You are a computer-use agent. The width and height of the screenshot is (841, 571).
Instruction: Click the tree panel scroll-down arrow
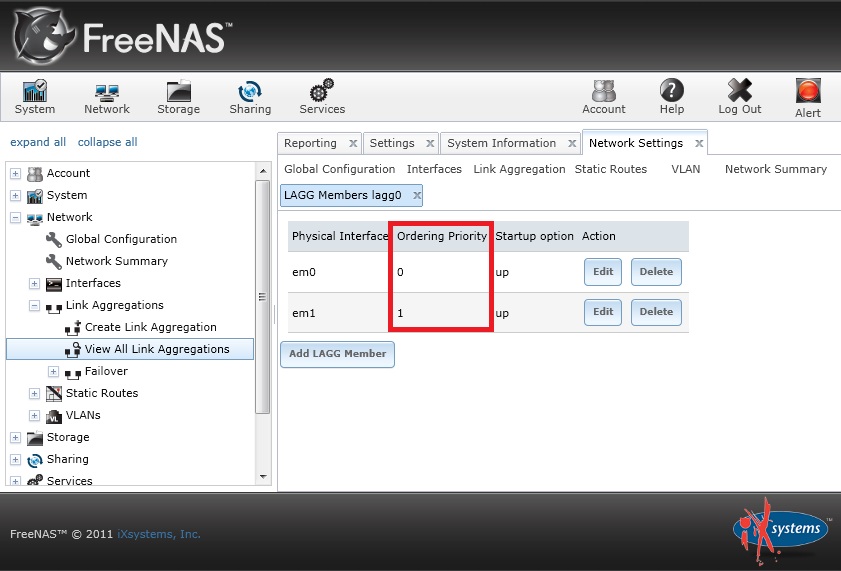(x=263, y=476)
